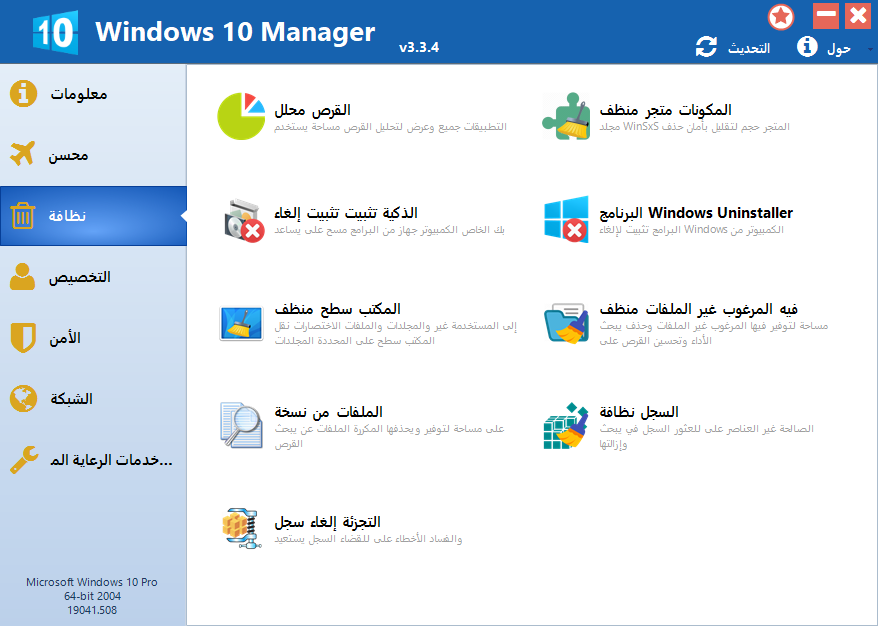Open السجل نظافة tool title
This screenshot has height=626, width=878.
pos(639,412)
